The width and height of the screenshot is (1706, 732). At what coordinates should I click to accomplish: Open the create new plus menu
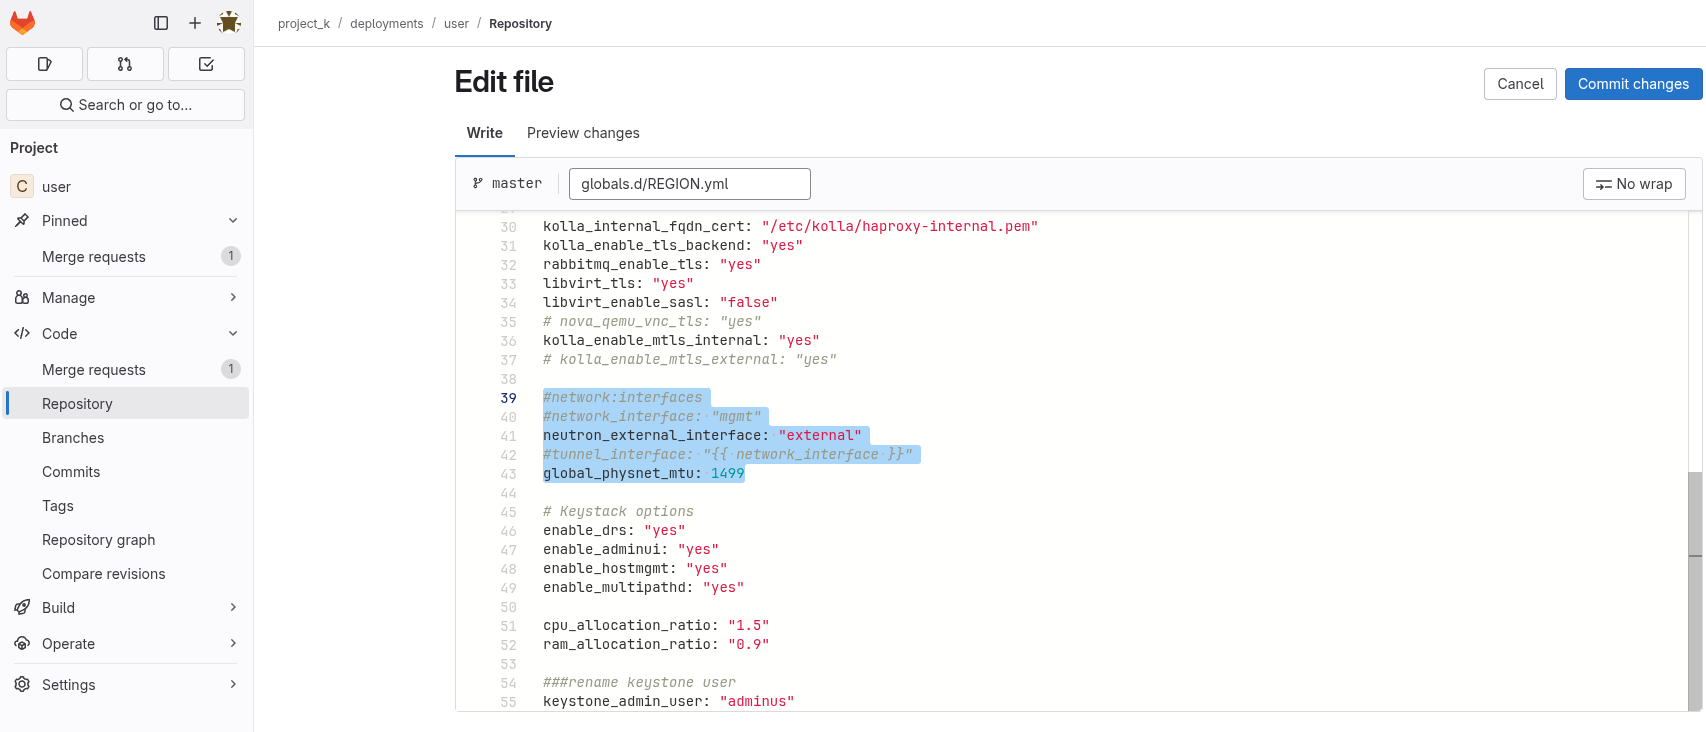[x=195, y=23]
